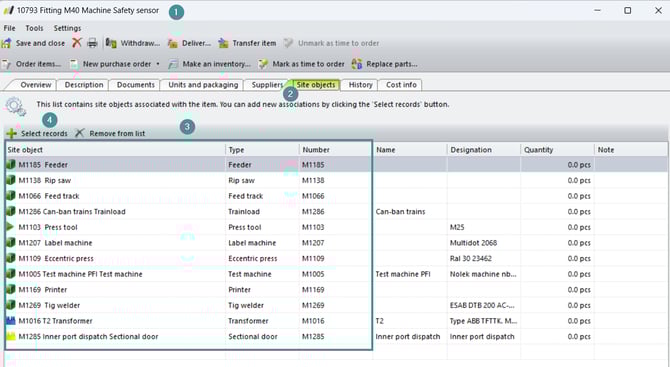The width and height of the screenshot is (670, 367).
Task: Click the Can-ban trains name cell
Action: [x=410, y=211]
